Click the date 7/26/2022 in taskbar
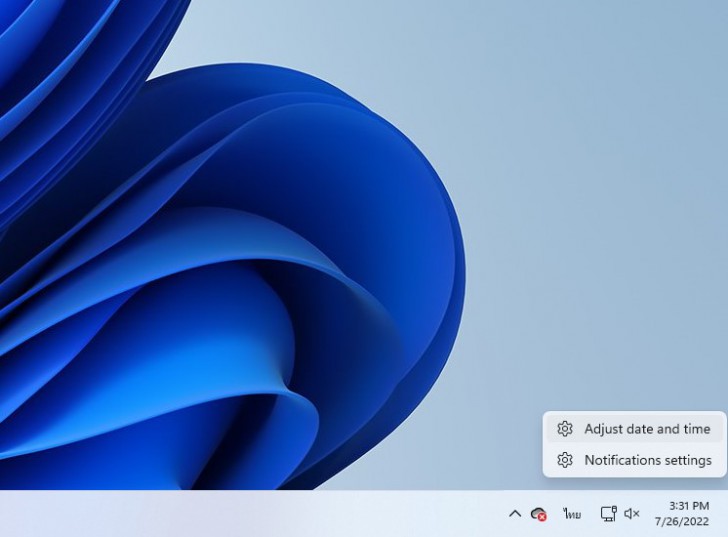This screenshot has width=728, height=537. [682, 522]
